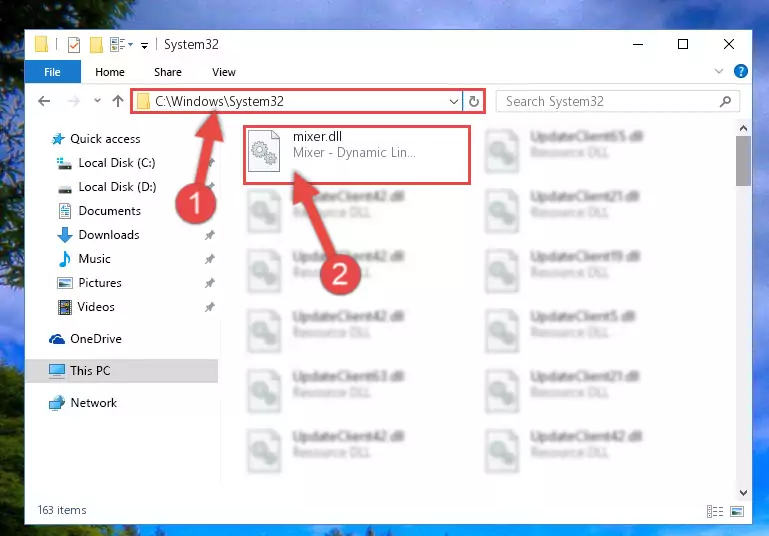Open Local Disk (D:) in sidebar

point(117,187)
